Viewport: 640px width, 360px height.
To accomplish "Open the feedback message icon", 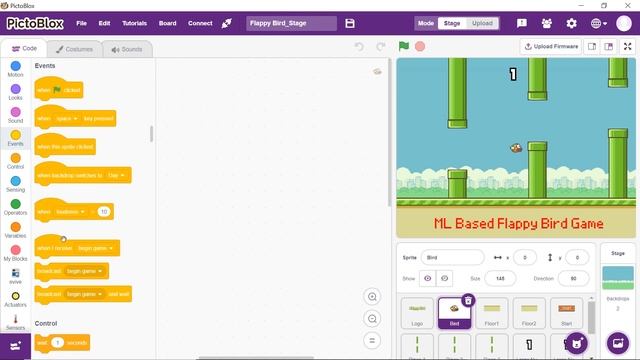I will click(x=522, y=23).
